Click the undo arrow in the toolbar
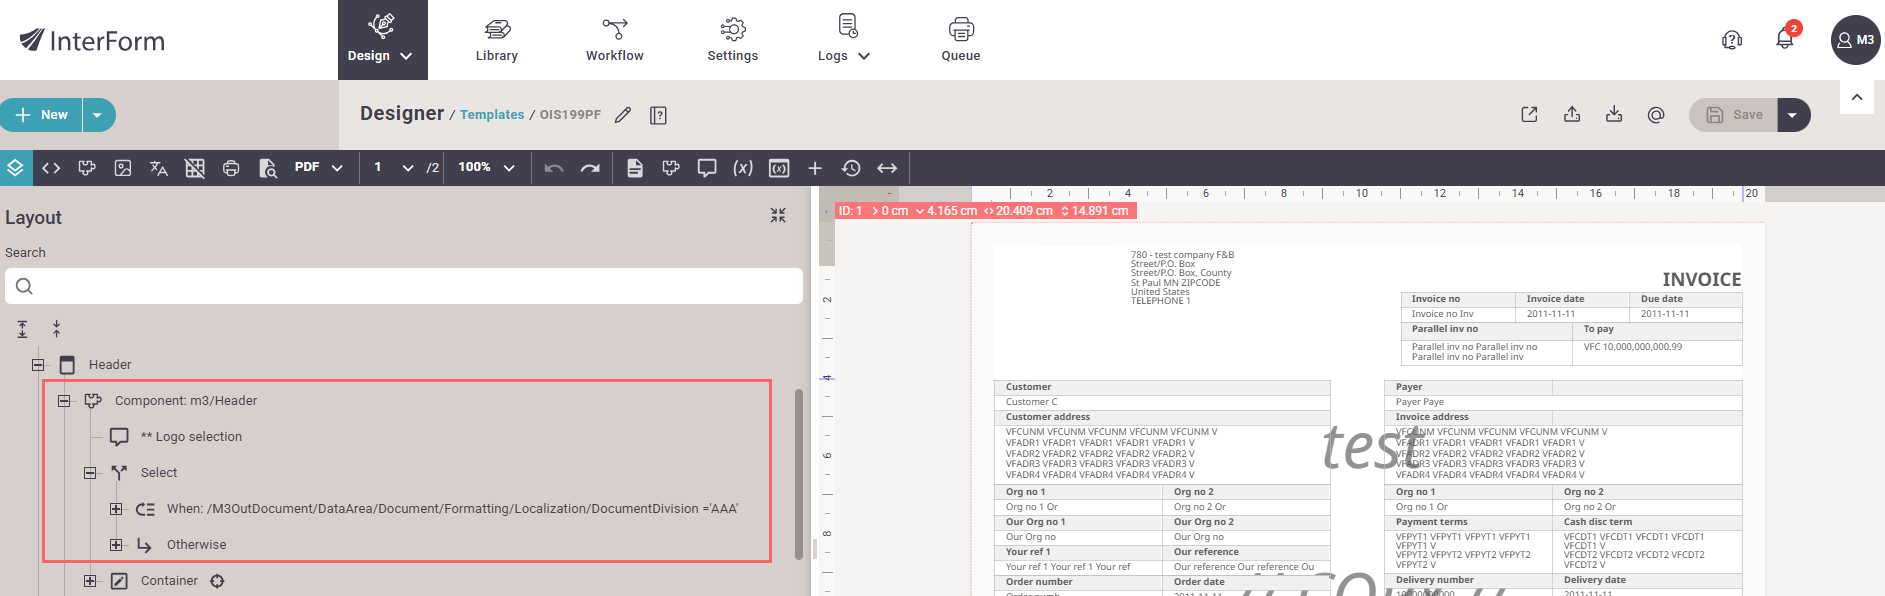This screenshot has height=596, width=1885. [554, 168]
